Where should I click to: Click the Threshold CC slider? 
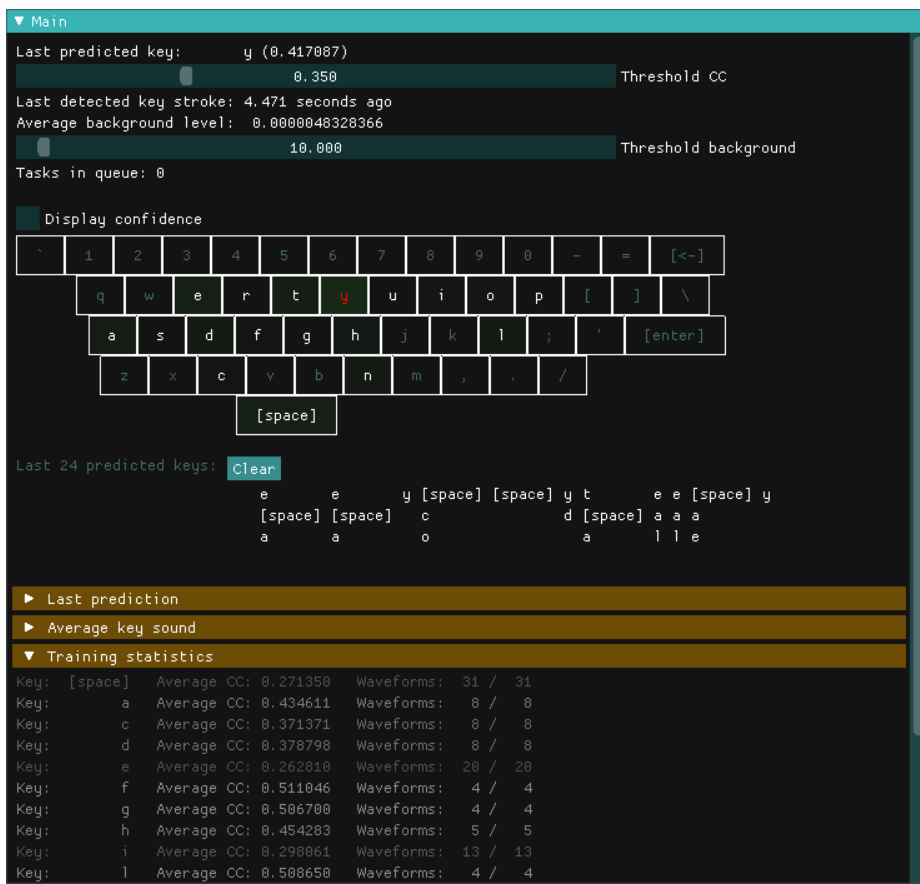[x=315, y=77]
